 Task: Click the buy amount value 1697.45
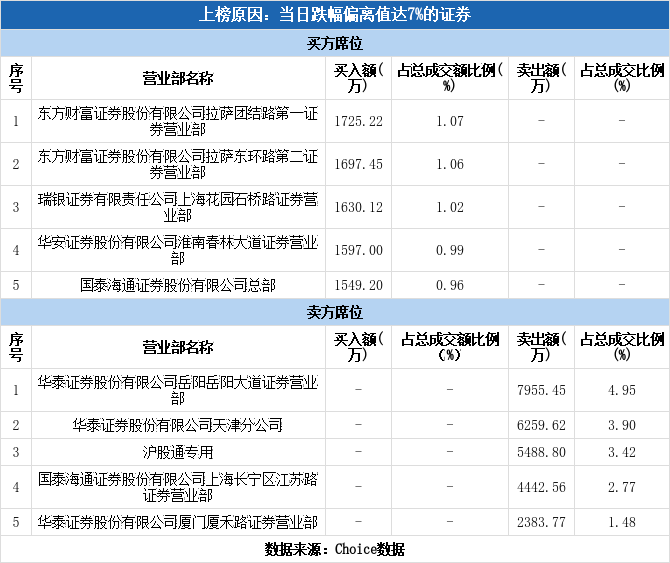[x=359, y=164]
